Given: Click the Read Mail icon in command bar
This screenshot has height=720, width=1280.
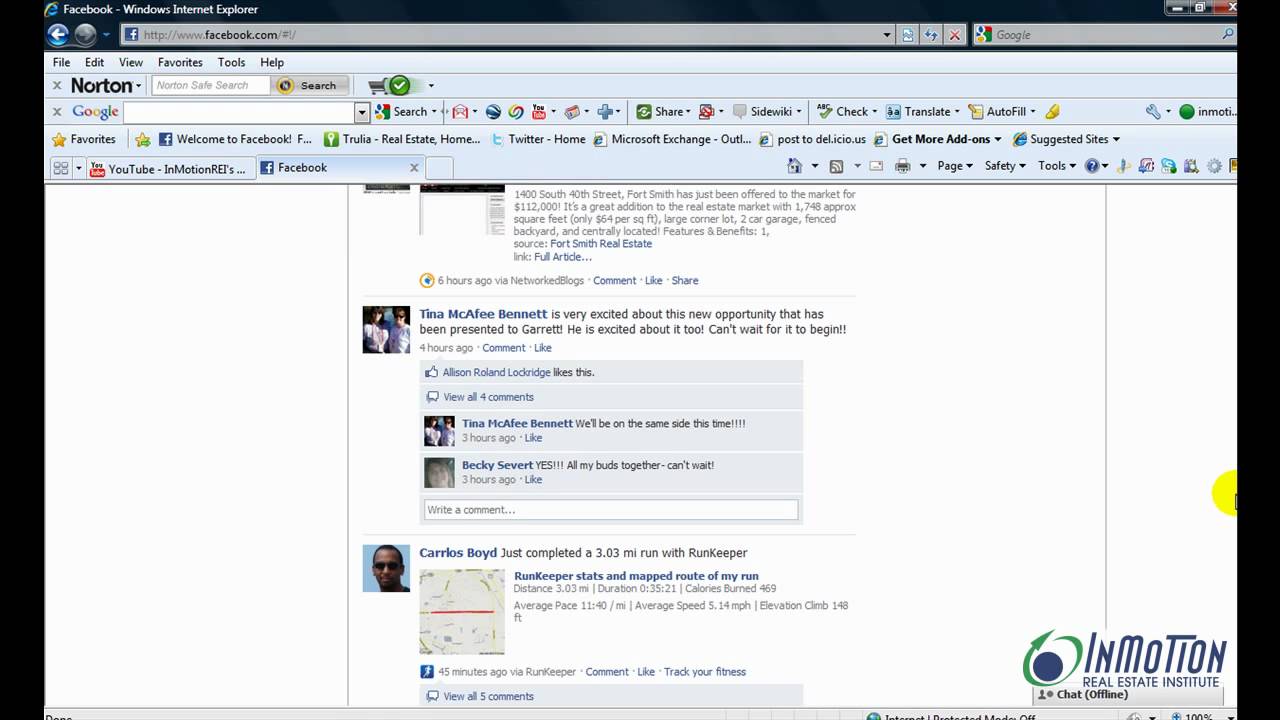Looking at the screenshot, I should 876,166.
